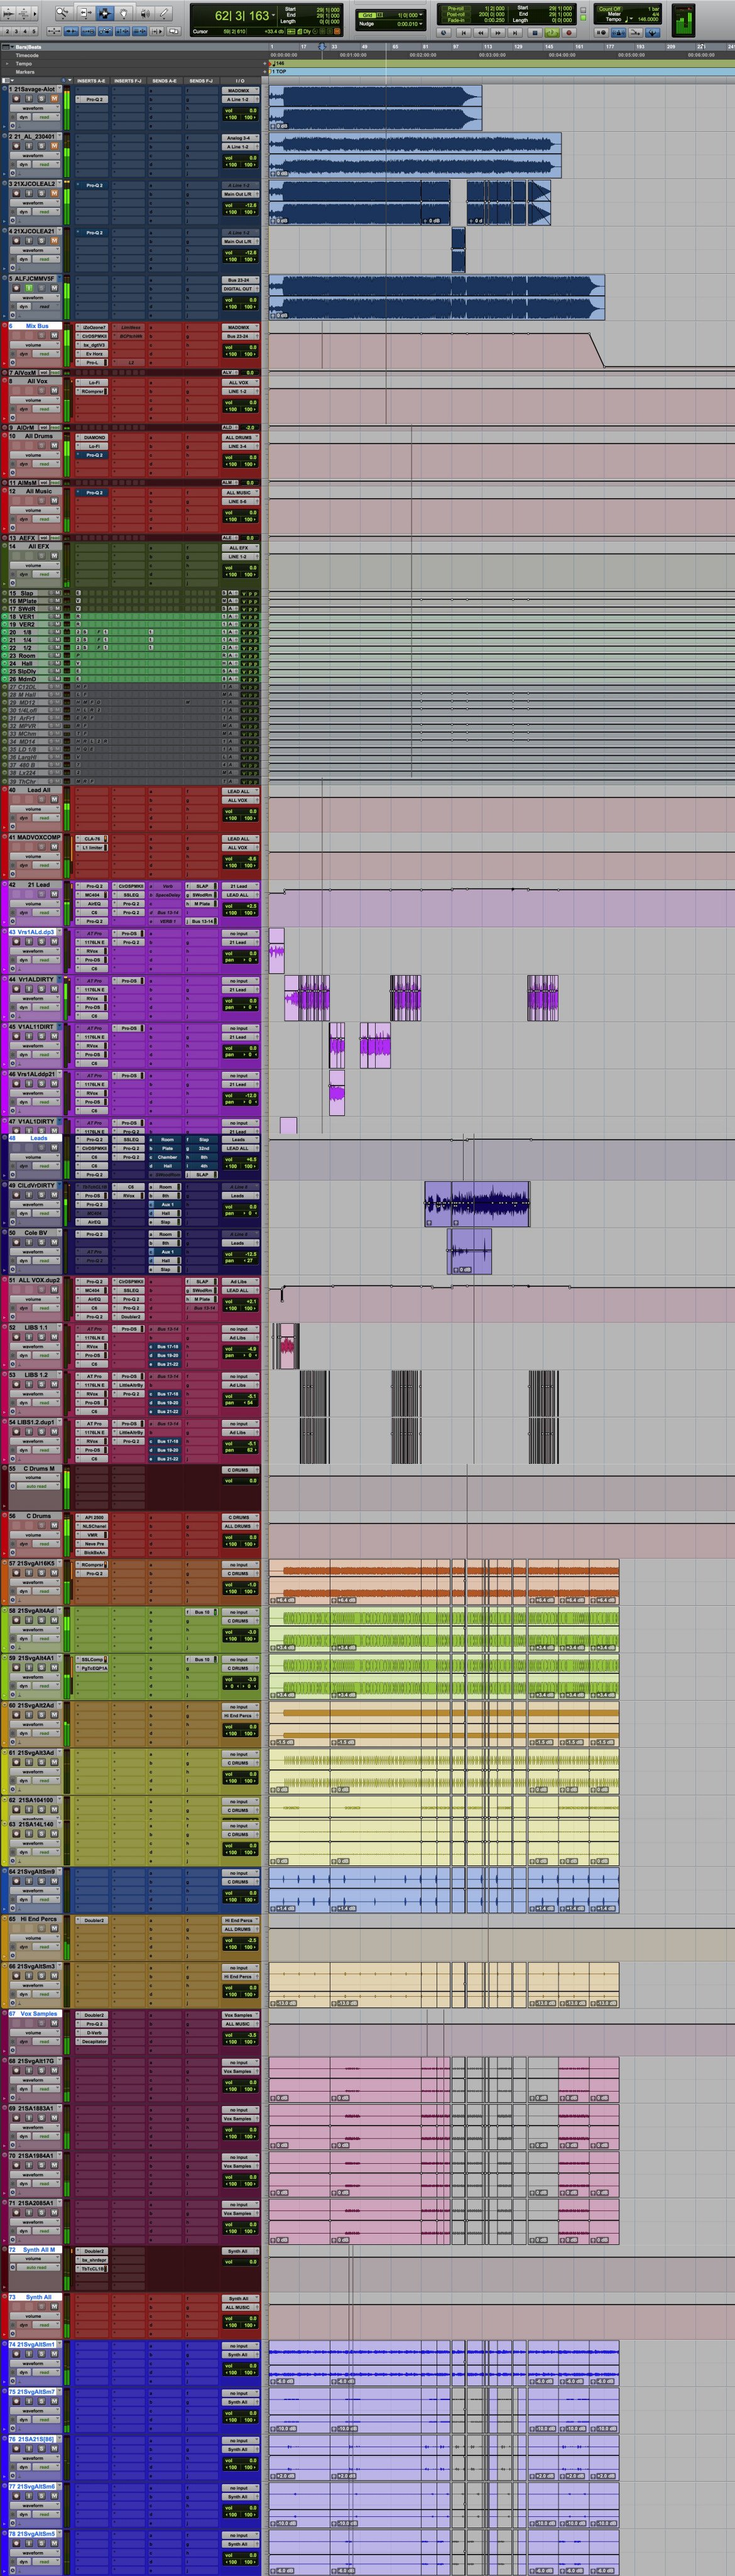The height and width of the screenshot is (2576, 735).
Task: Select the Pencil tool
Action: (x=164, y=12)
